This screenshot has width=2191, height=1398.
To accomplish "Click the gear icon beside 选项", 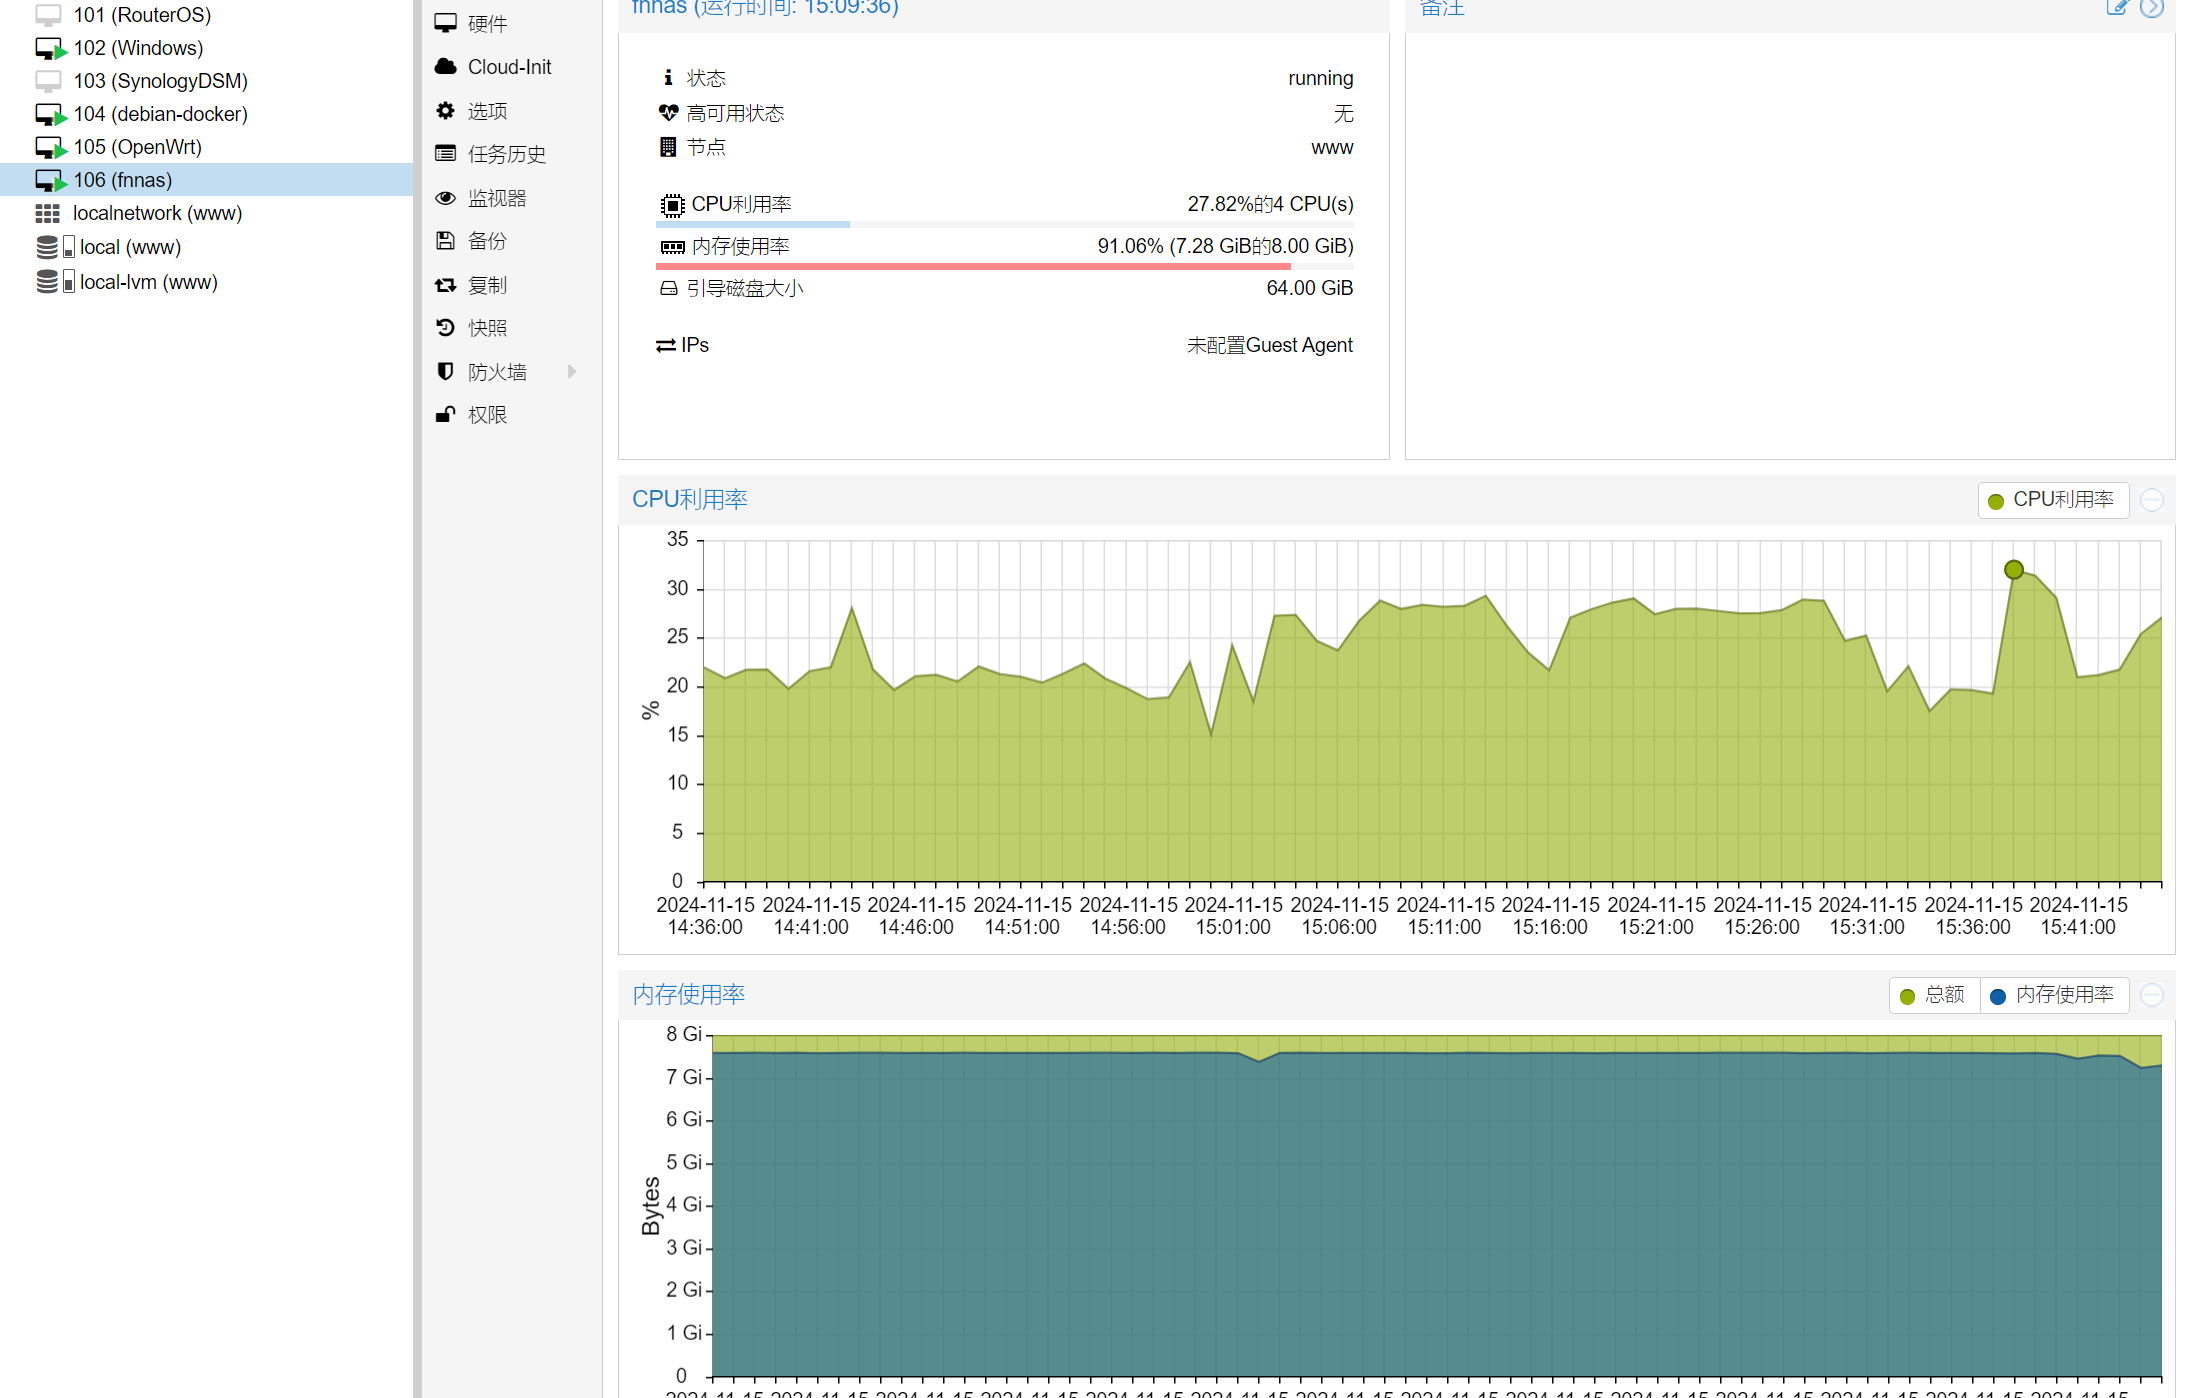I will click(x=445, y=111).
